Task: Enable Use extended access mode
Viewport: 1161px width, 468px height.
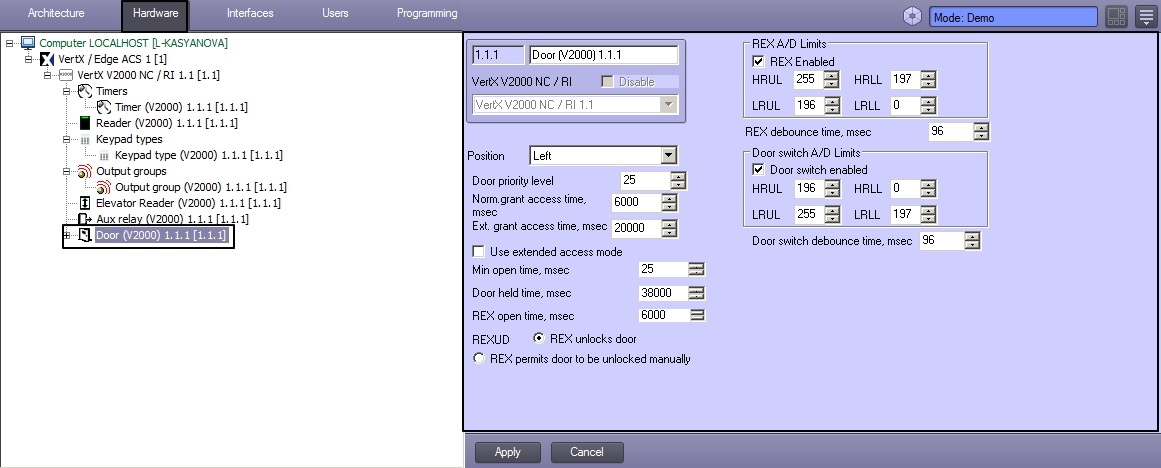Action: 478,252
